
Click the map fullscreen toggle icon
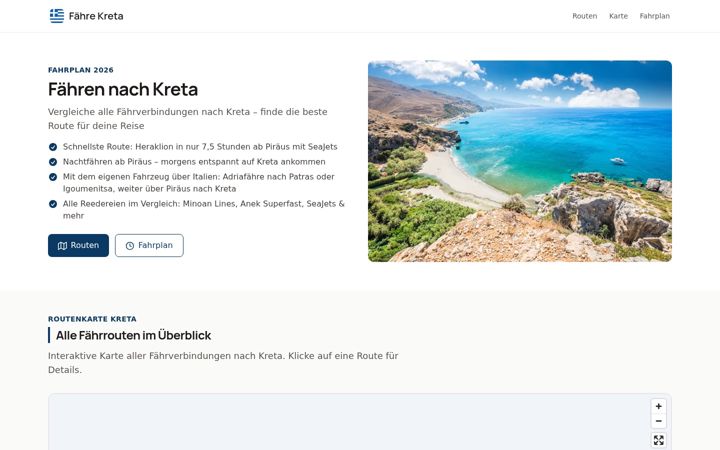coord(658,440)
